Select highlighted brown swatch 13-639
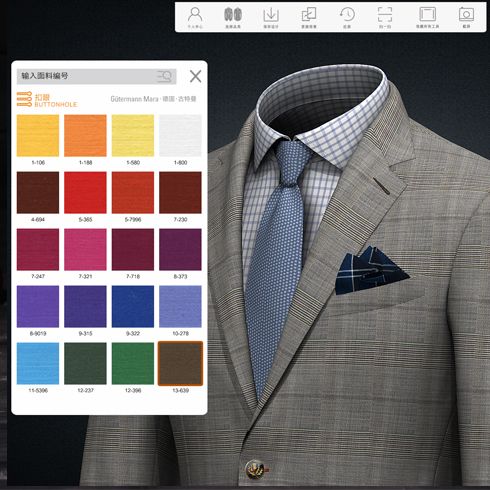Image resolution: width=490 pixels, height=490 pixels. click(180, 363)
